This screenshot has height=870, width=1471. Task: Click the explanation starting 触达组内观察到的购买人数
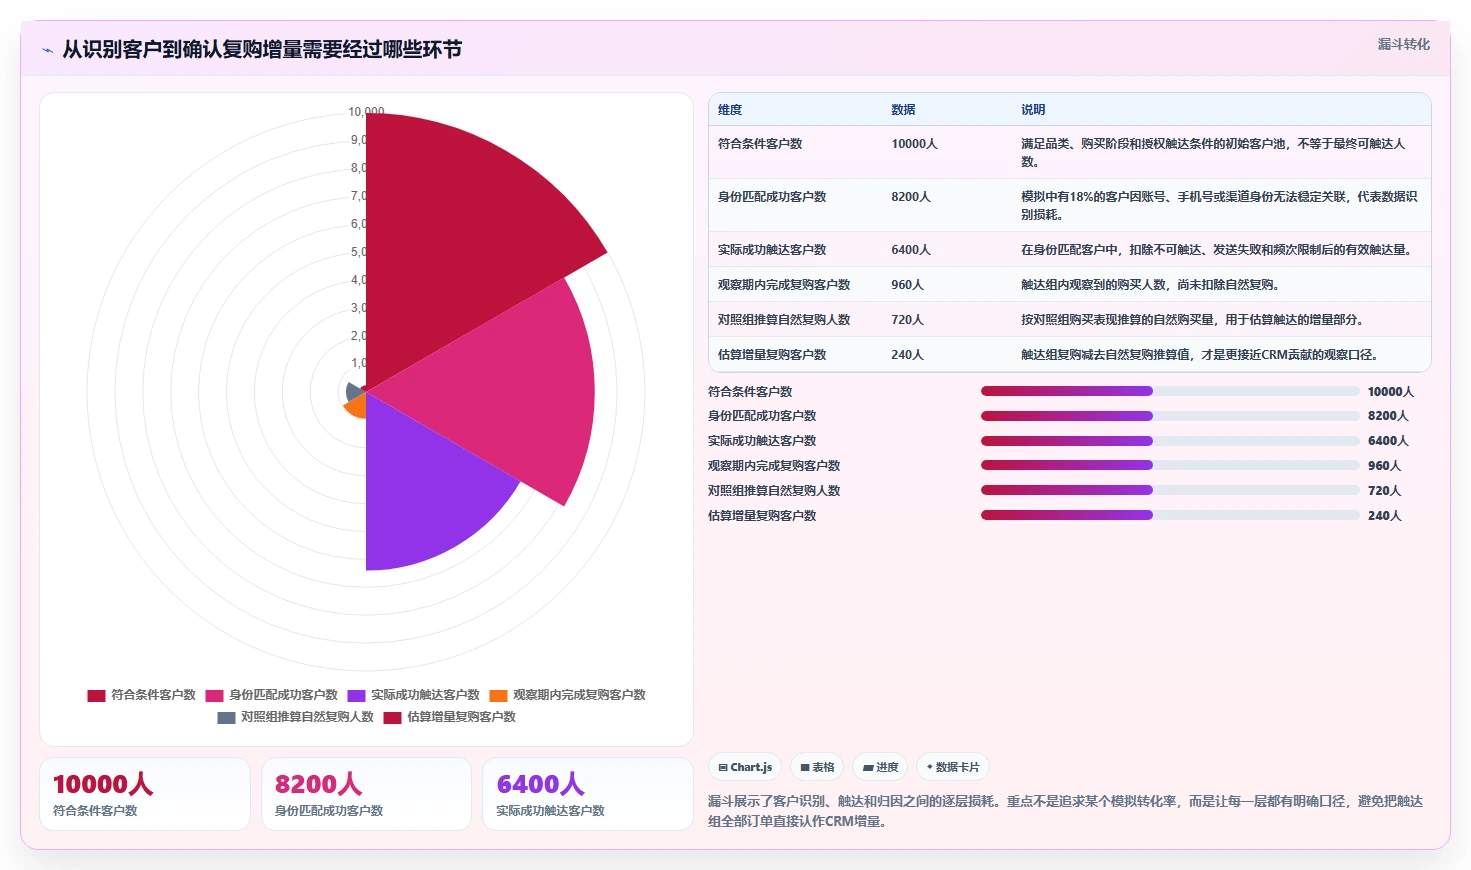coord(1152,285)
